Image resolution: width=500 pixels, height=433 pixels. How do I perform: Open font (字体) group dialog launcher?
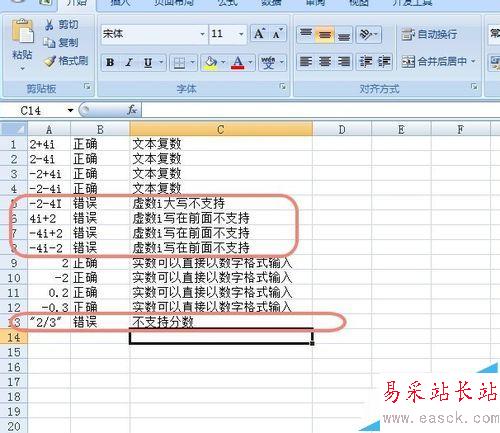coord(283,87)
